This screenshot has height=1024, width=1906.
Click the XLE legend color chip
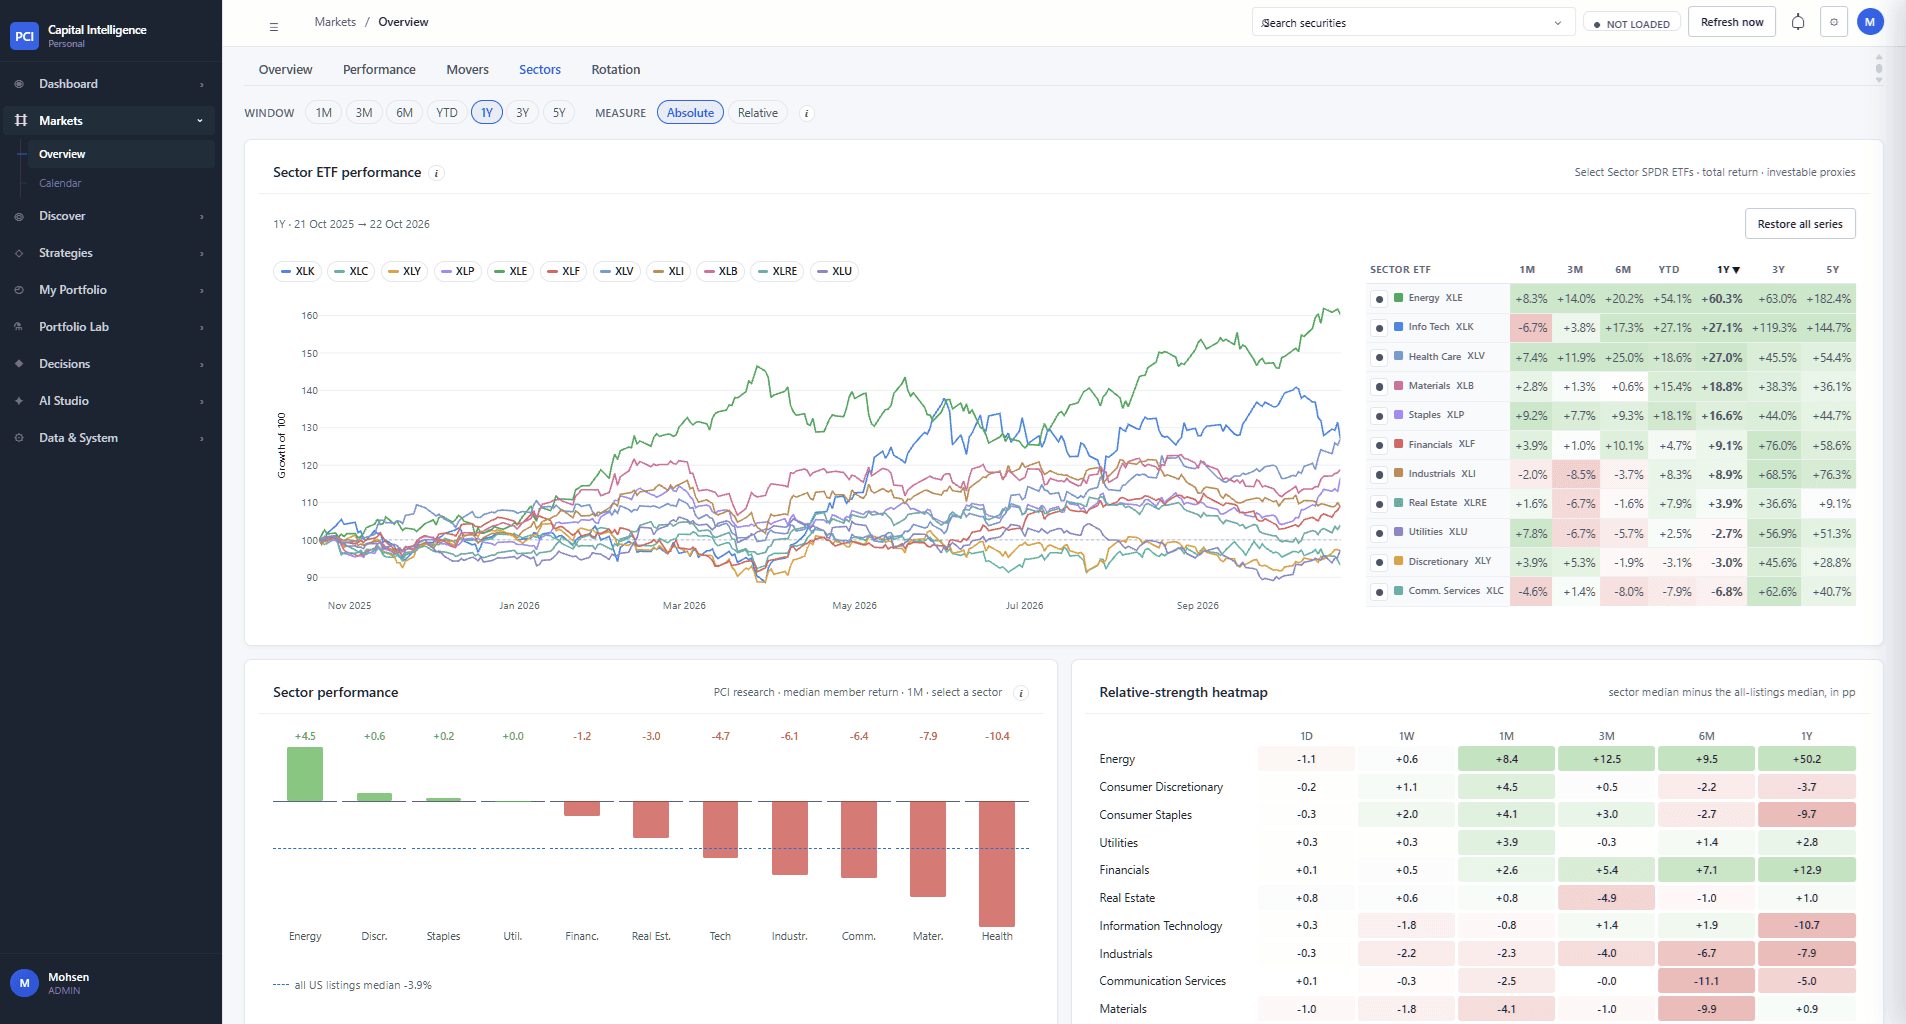[x=500, y=272]
